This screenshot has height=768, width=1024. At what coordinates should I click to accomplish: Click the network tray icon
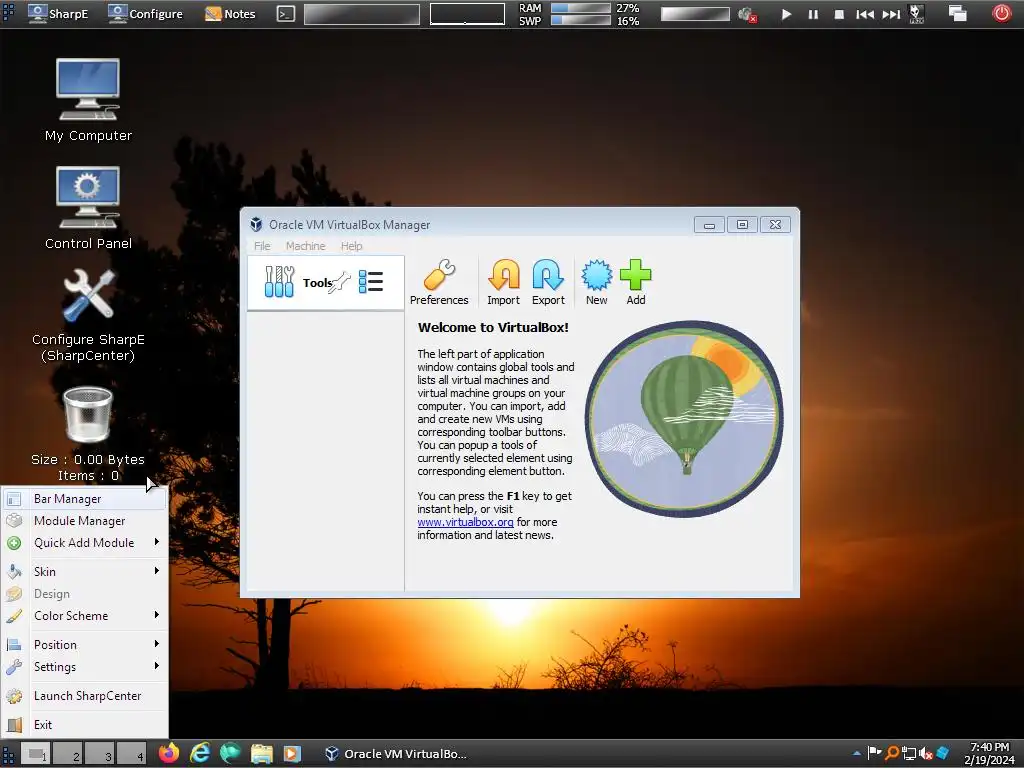click(x=908, y=754)
